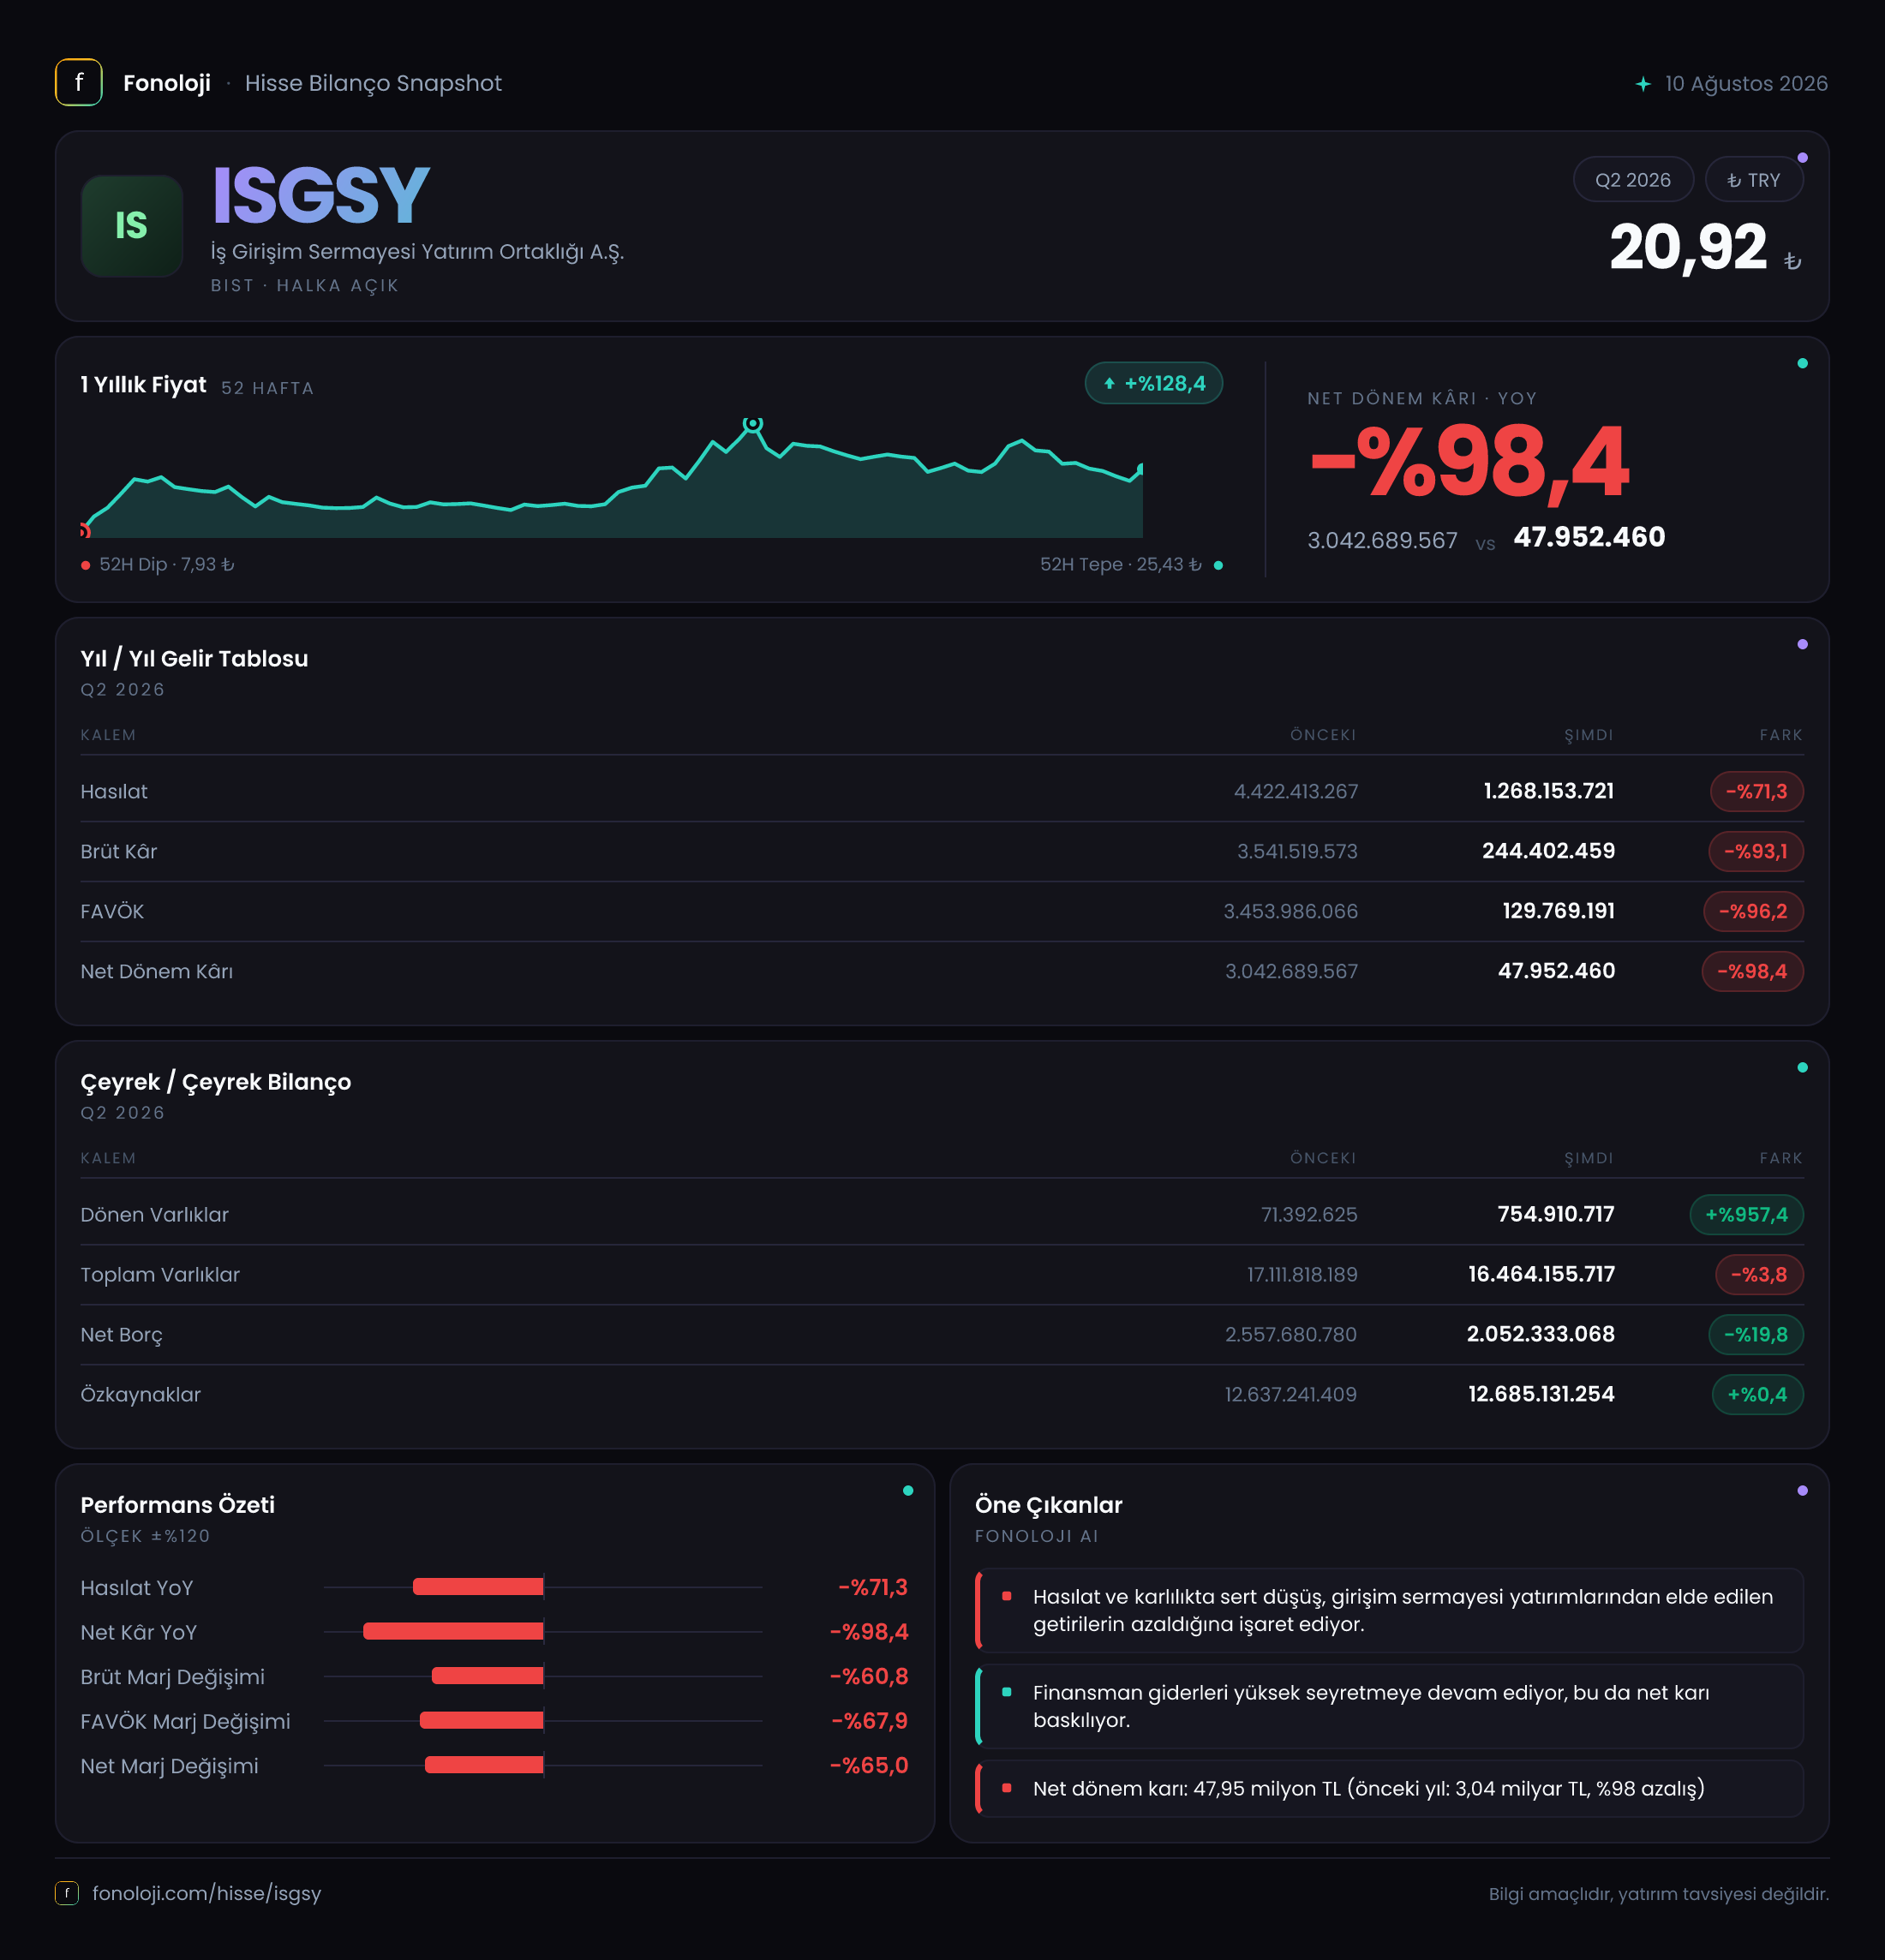Click the 10 Ağustos 2026 date
1885x1960 pixels.
click(1746, 84)
